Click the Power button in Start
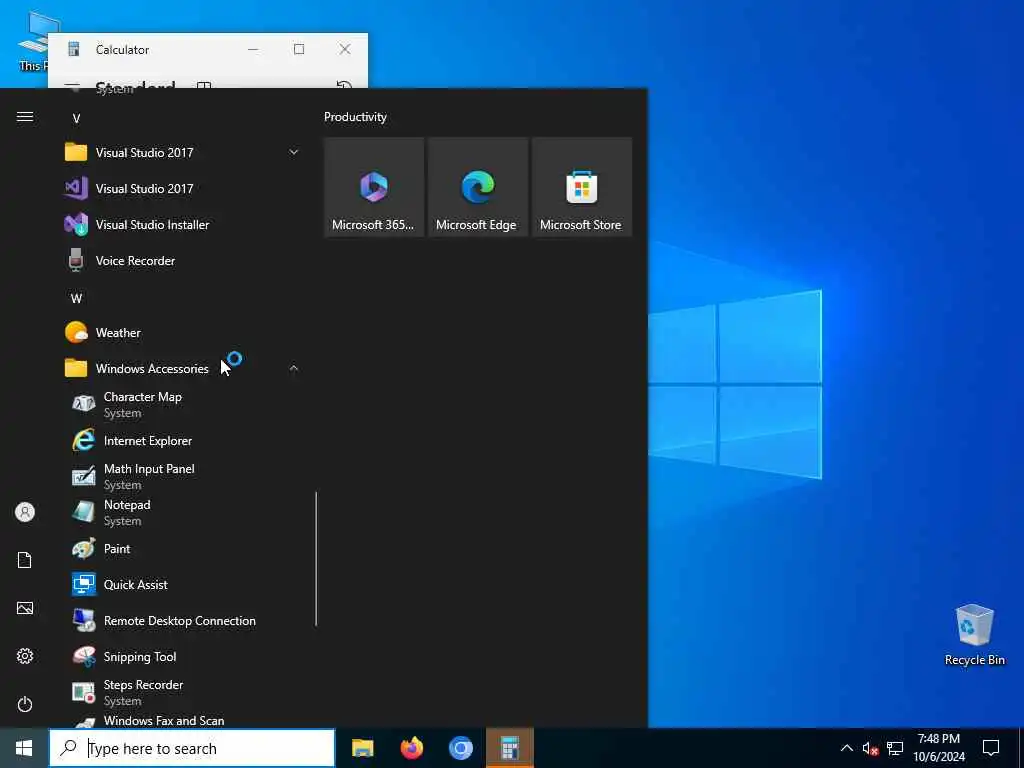 25,704
